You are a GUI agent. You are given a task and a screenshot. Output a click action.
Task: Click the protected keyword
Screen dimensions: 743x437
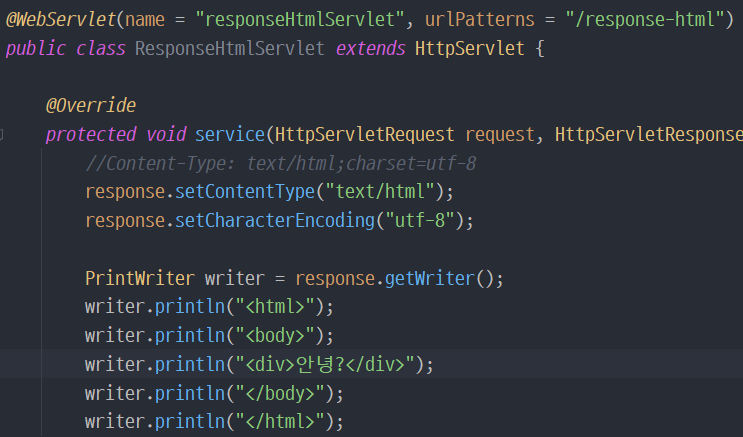tap(91, 135)
